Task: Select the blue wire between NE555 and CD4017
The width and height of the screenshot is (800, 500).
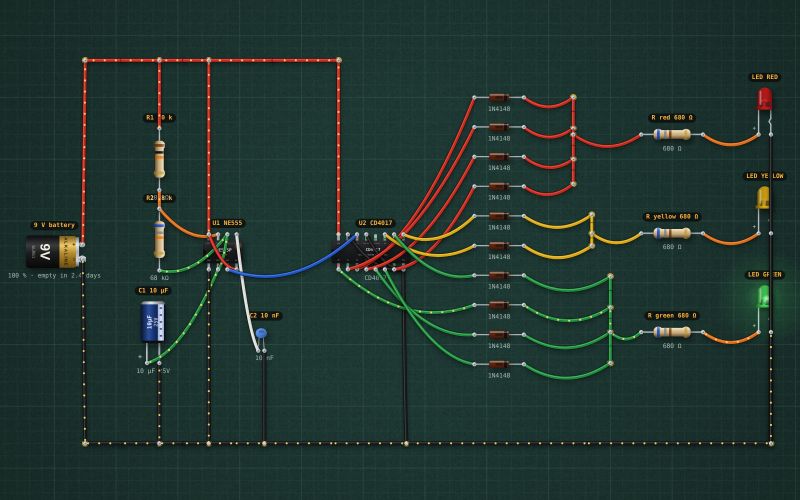Action: pos(291,274)
